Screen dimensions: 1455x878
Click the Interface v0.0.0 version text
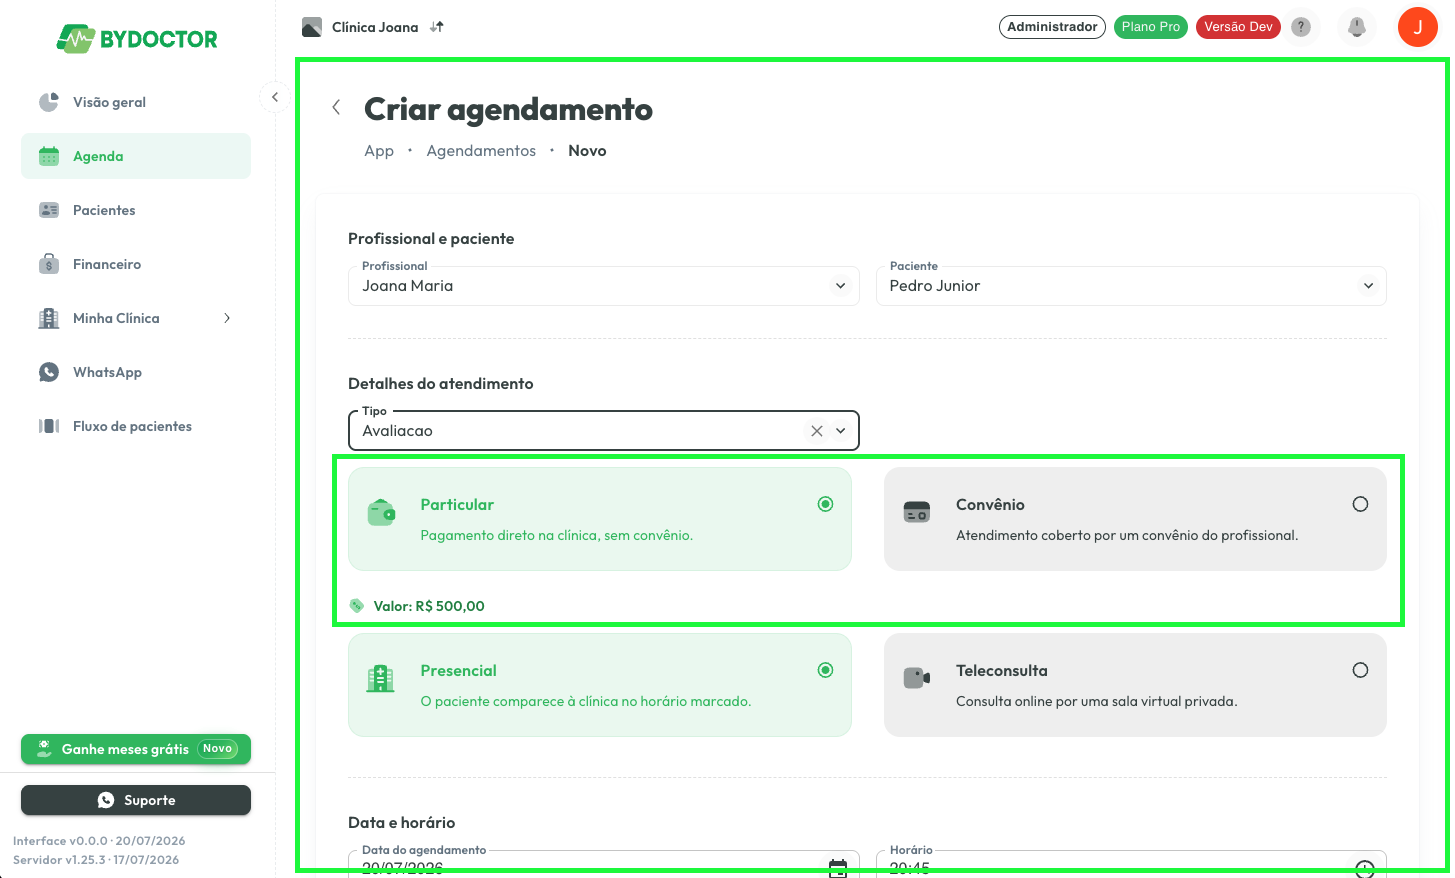pos(99,841)
